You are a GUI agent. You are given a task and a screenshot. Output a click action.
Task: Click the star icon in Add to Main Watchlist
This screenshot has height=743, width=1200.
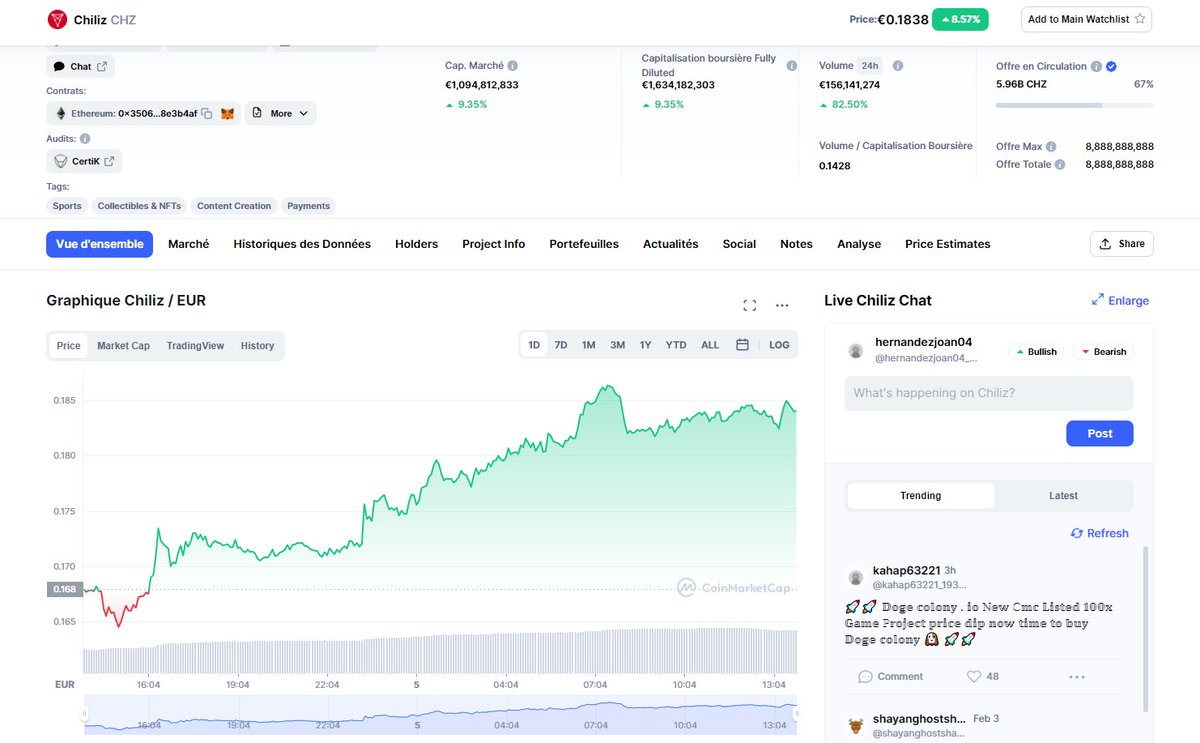pyautogui.click(x=1140, y=19)
